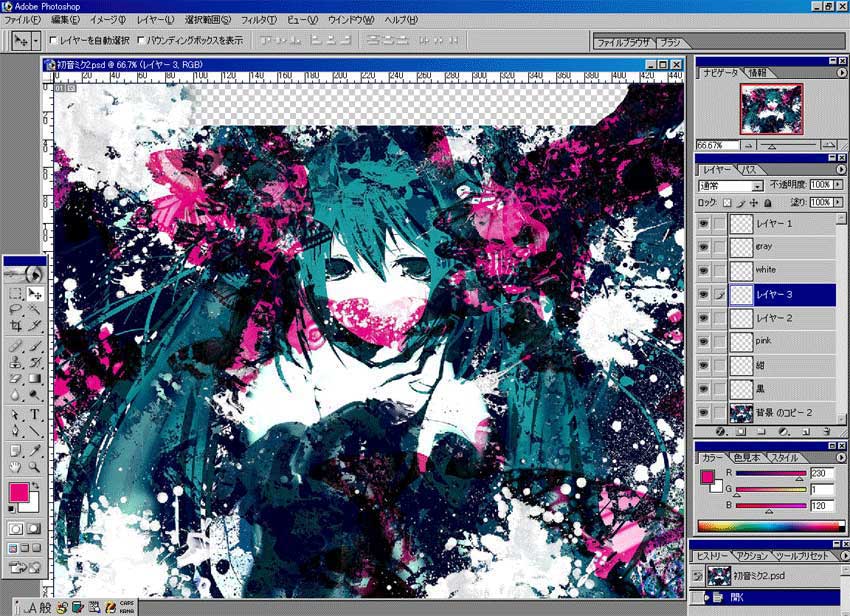The image size is (850, 616).
Task: Hide the white layer
Action: pyautogui.click(x=703, y=271)
